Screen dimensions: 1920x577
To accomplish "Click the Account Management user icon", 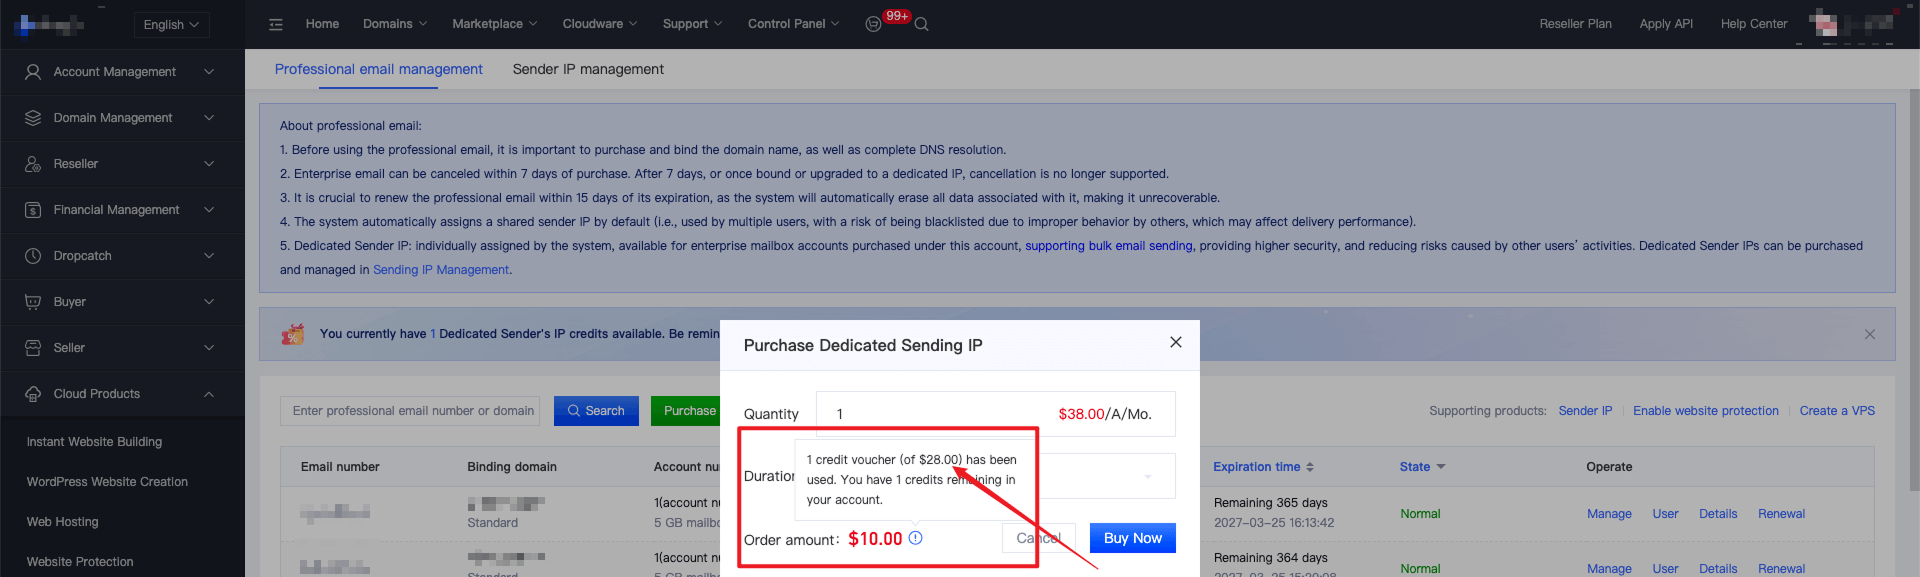I will 33,72.
